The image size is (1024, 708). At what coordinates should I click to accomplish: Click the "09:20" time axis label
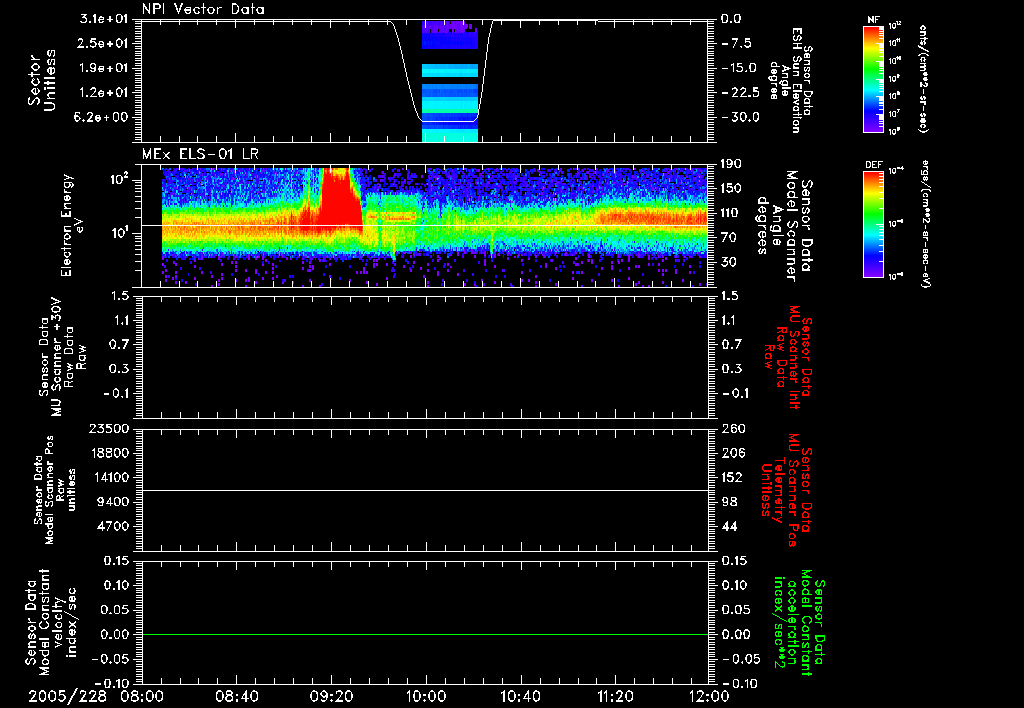point(332,696)
